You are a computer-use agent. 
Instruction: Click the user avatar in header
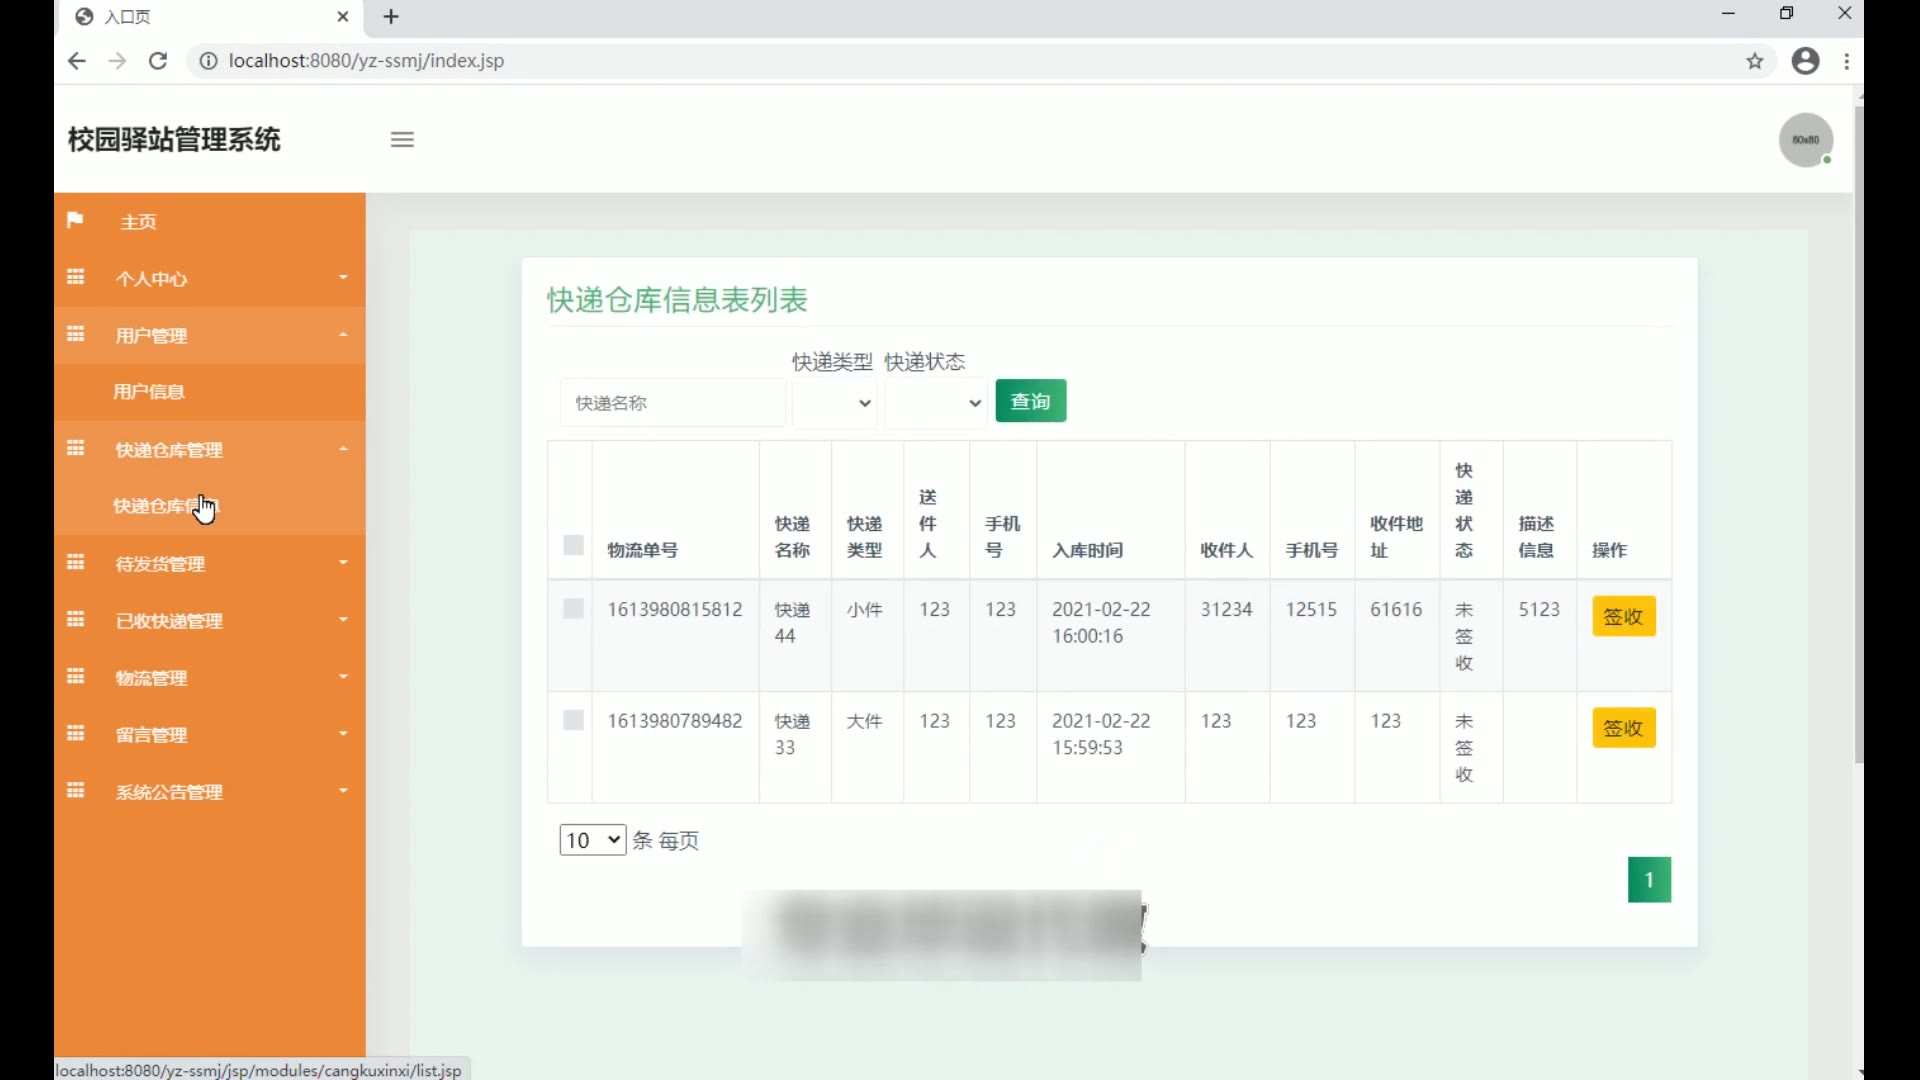click(1805, 140)
